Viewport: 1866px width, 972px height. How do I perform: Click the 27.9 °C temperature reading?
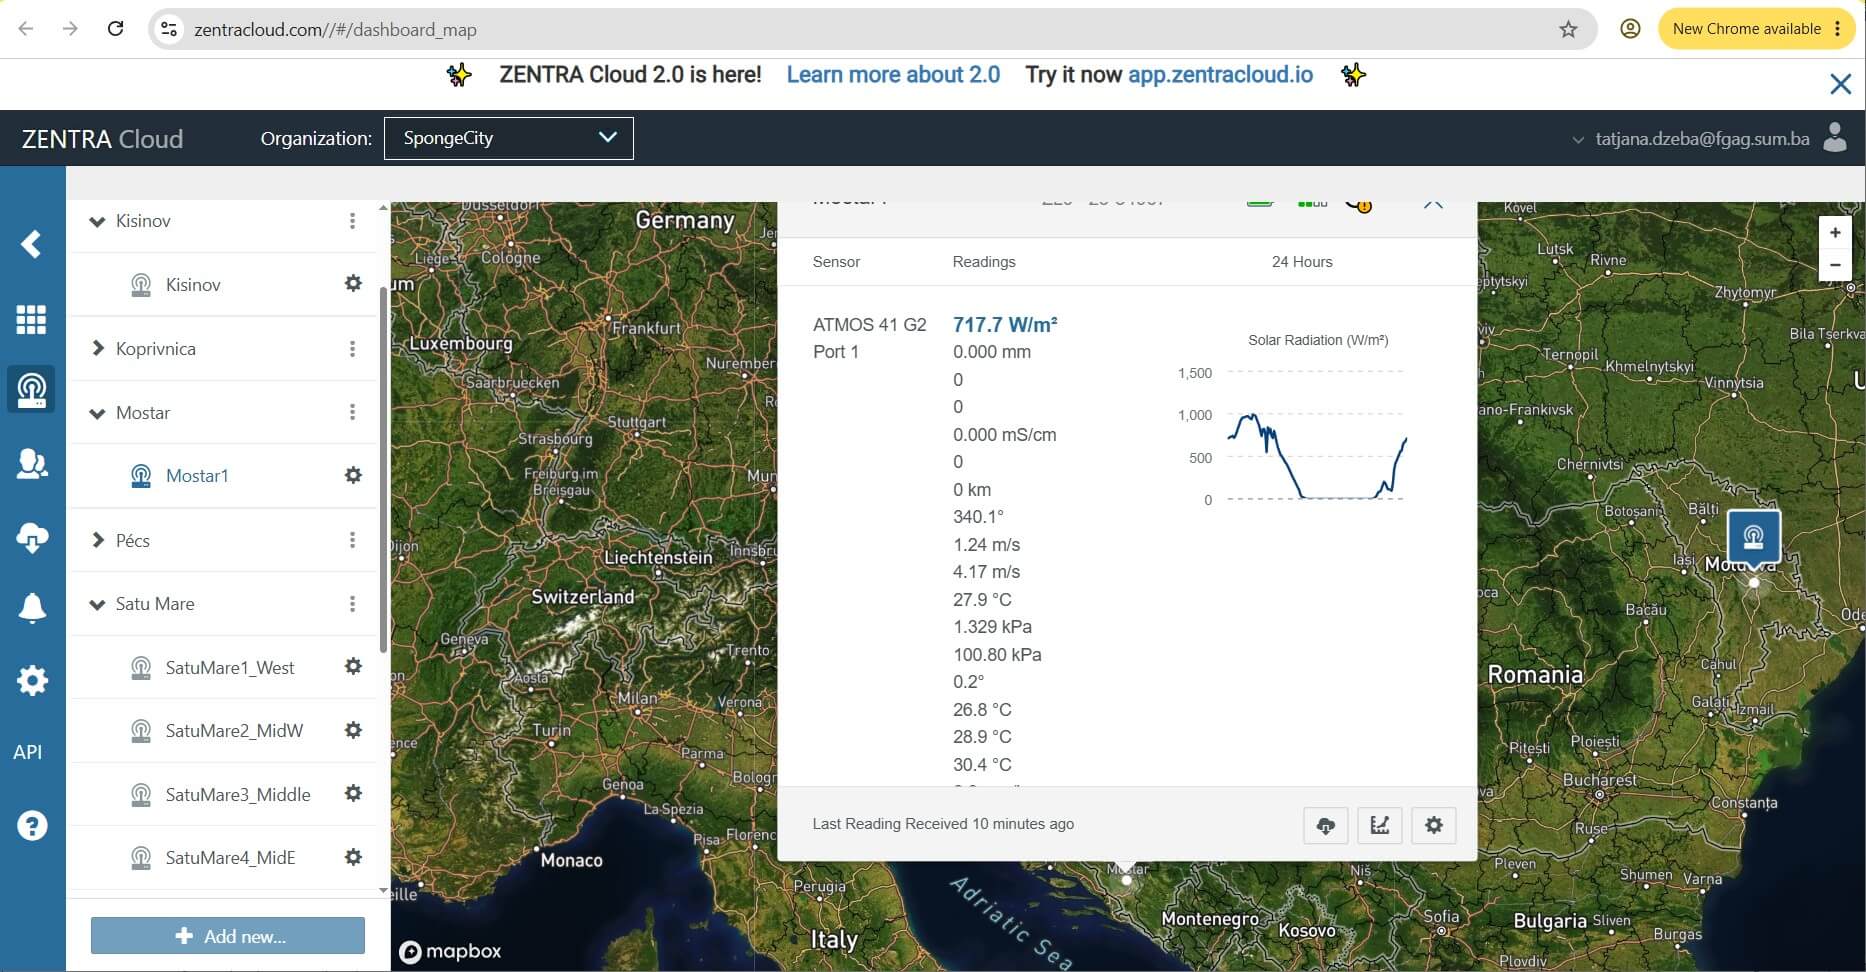tap(982, 600)
